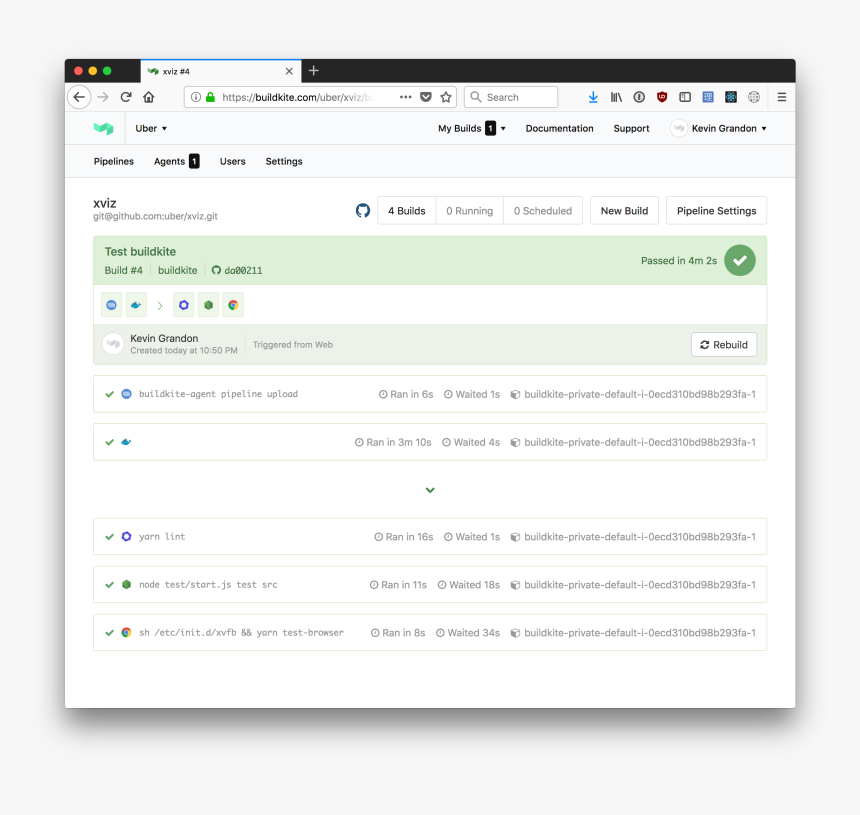Image resolution: width=860 pixels, height=815 pixels.
Task: Expand the green chevron between job groups
Action: 430,490
